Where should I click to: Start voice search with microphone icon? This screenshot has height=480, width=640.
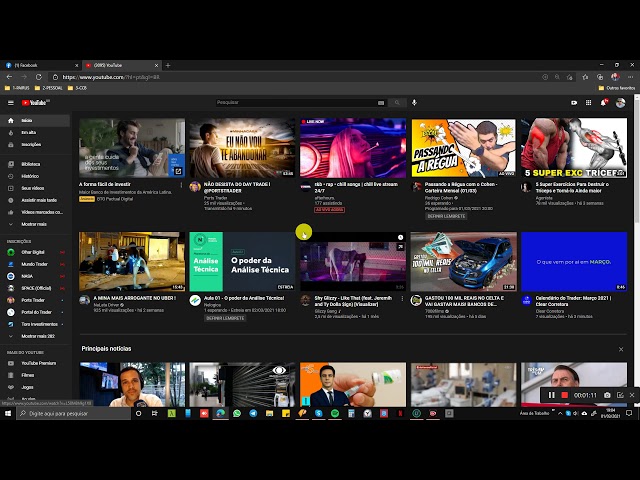(x=414, y=103)
